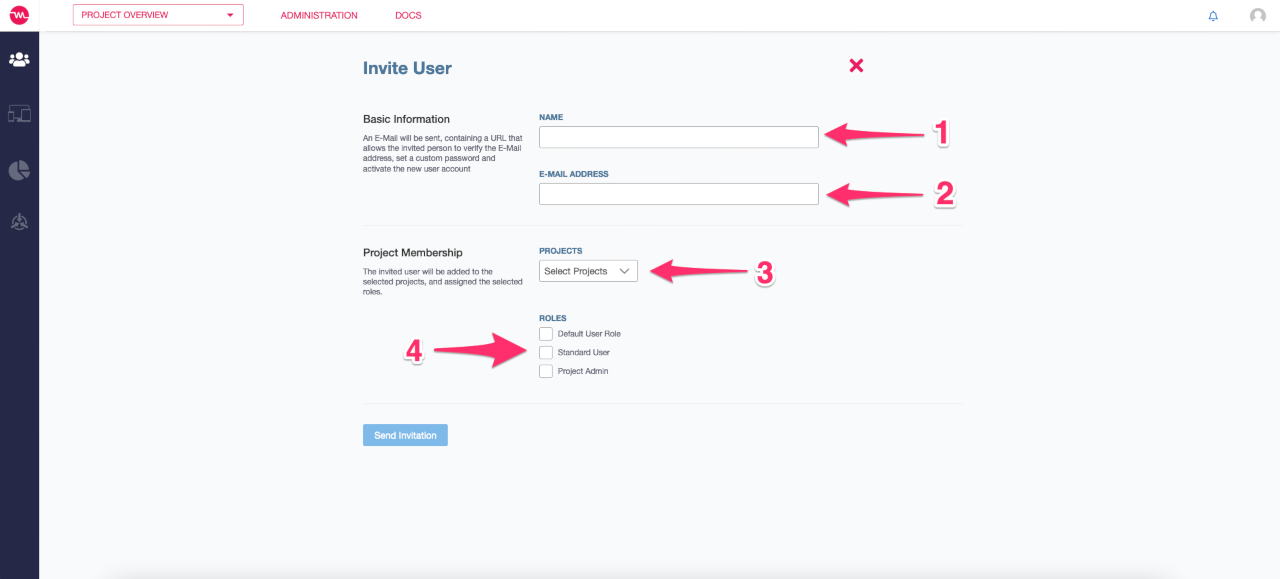This screenshot has width=1280, height=579.
Task: Open the notifications bell icon
Action: coord(1213,16)
